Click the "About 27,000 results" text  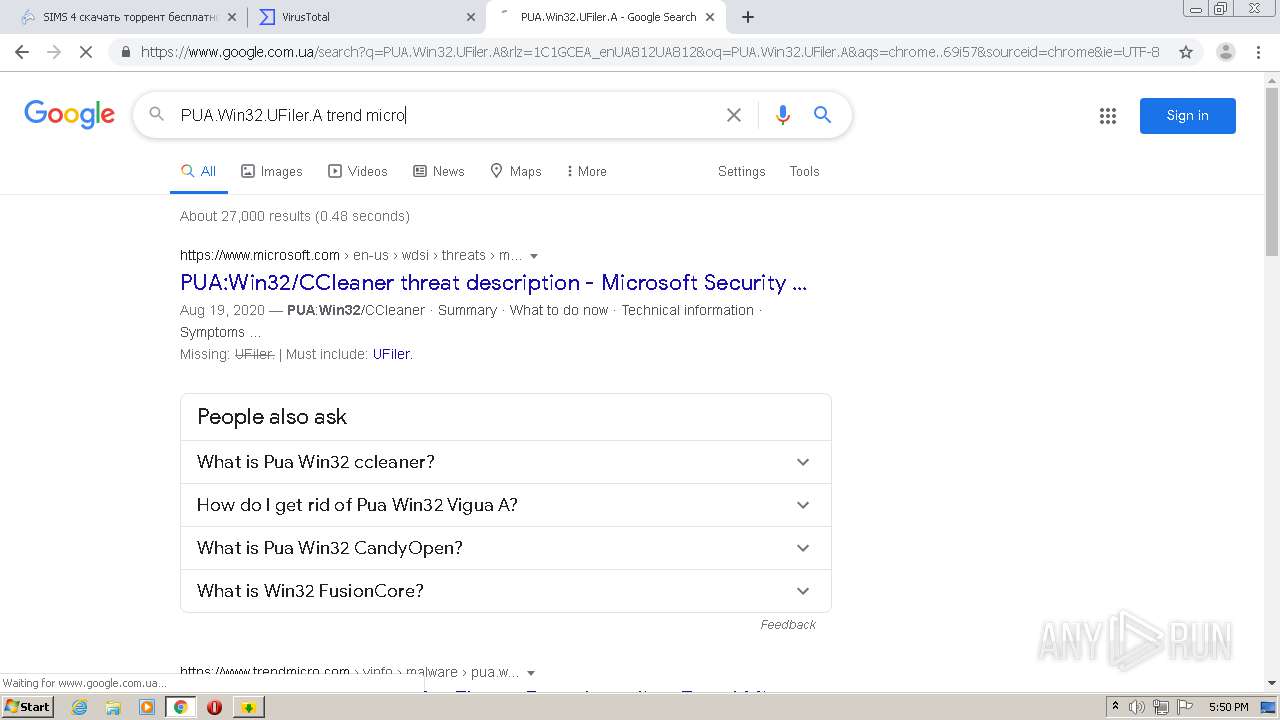coord(295,216)
